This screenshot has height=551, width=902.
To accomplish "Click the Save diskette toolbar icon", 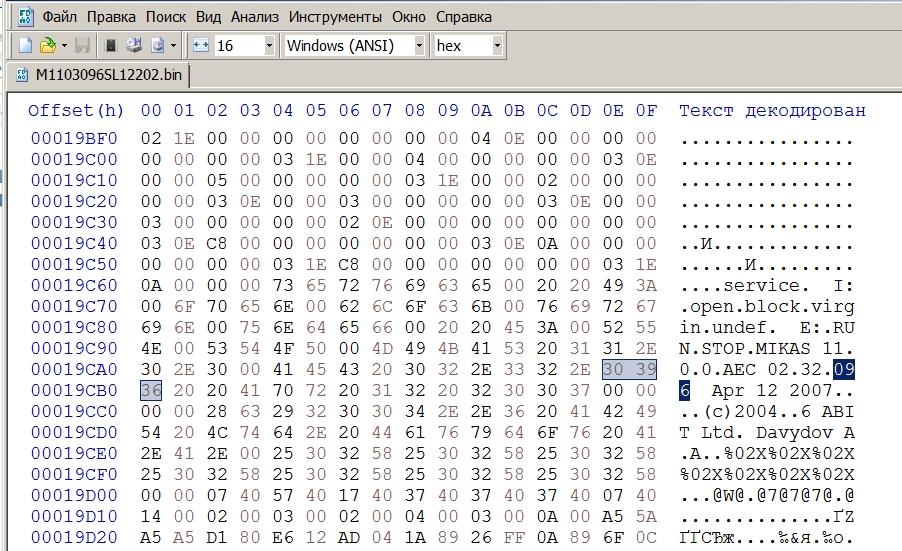I will tap(83, 45).
